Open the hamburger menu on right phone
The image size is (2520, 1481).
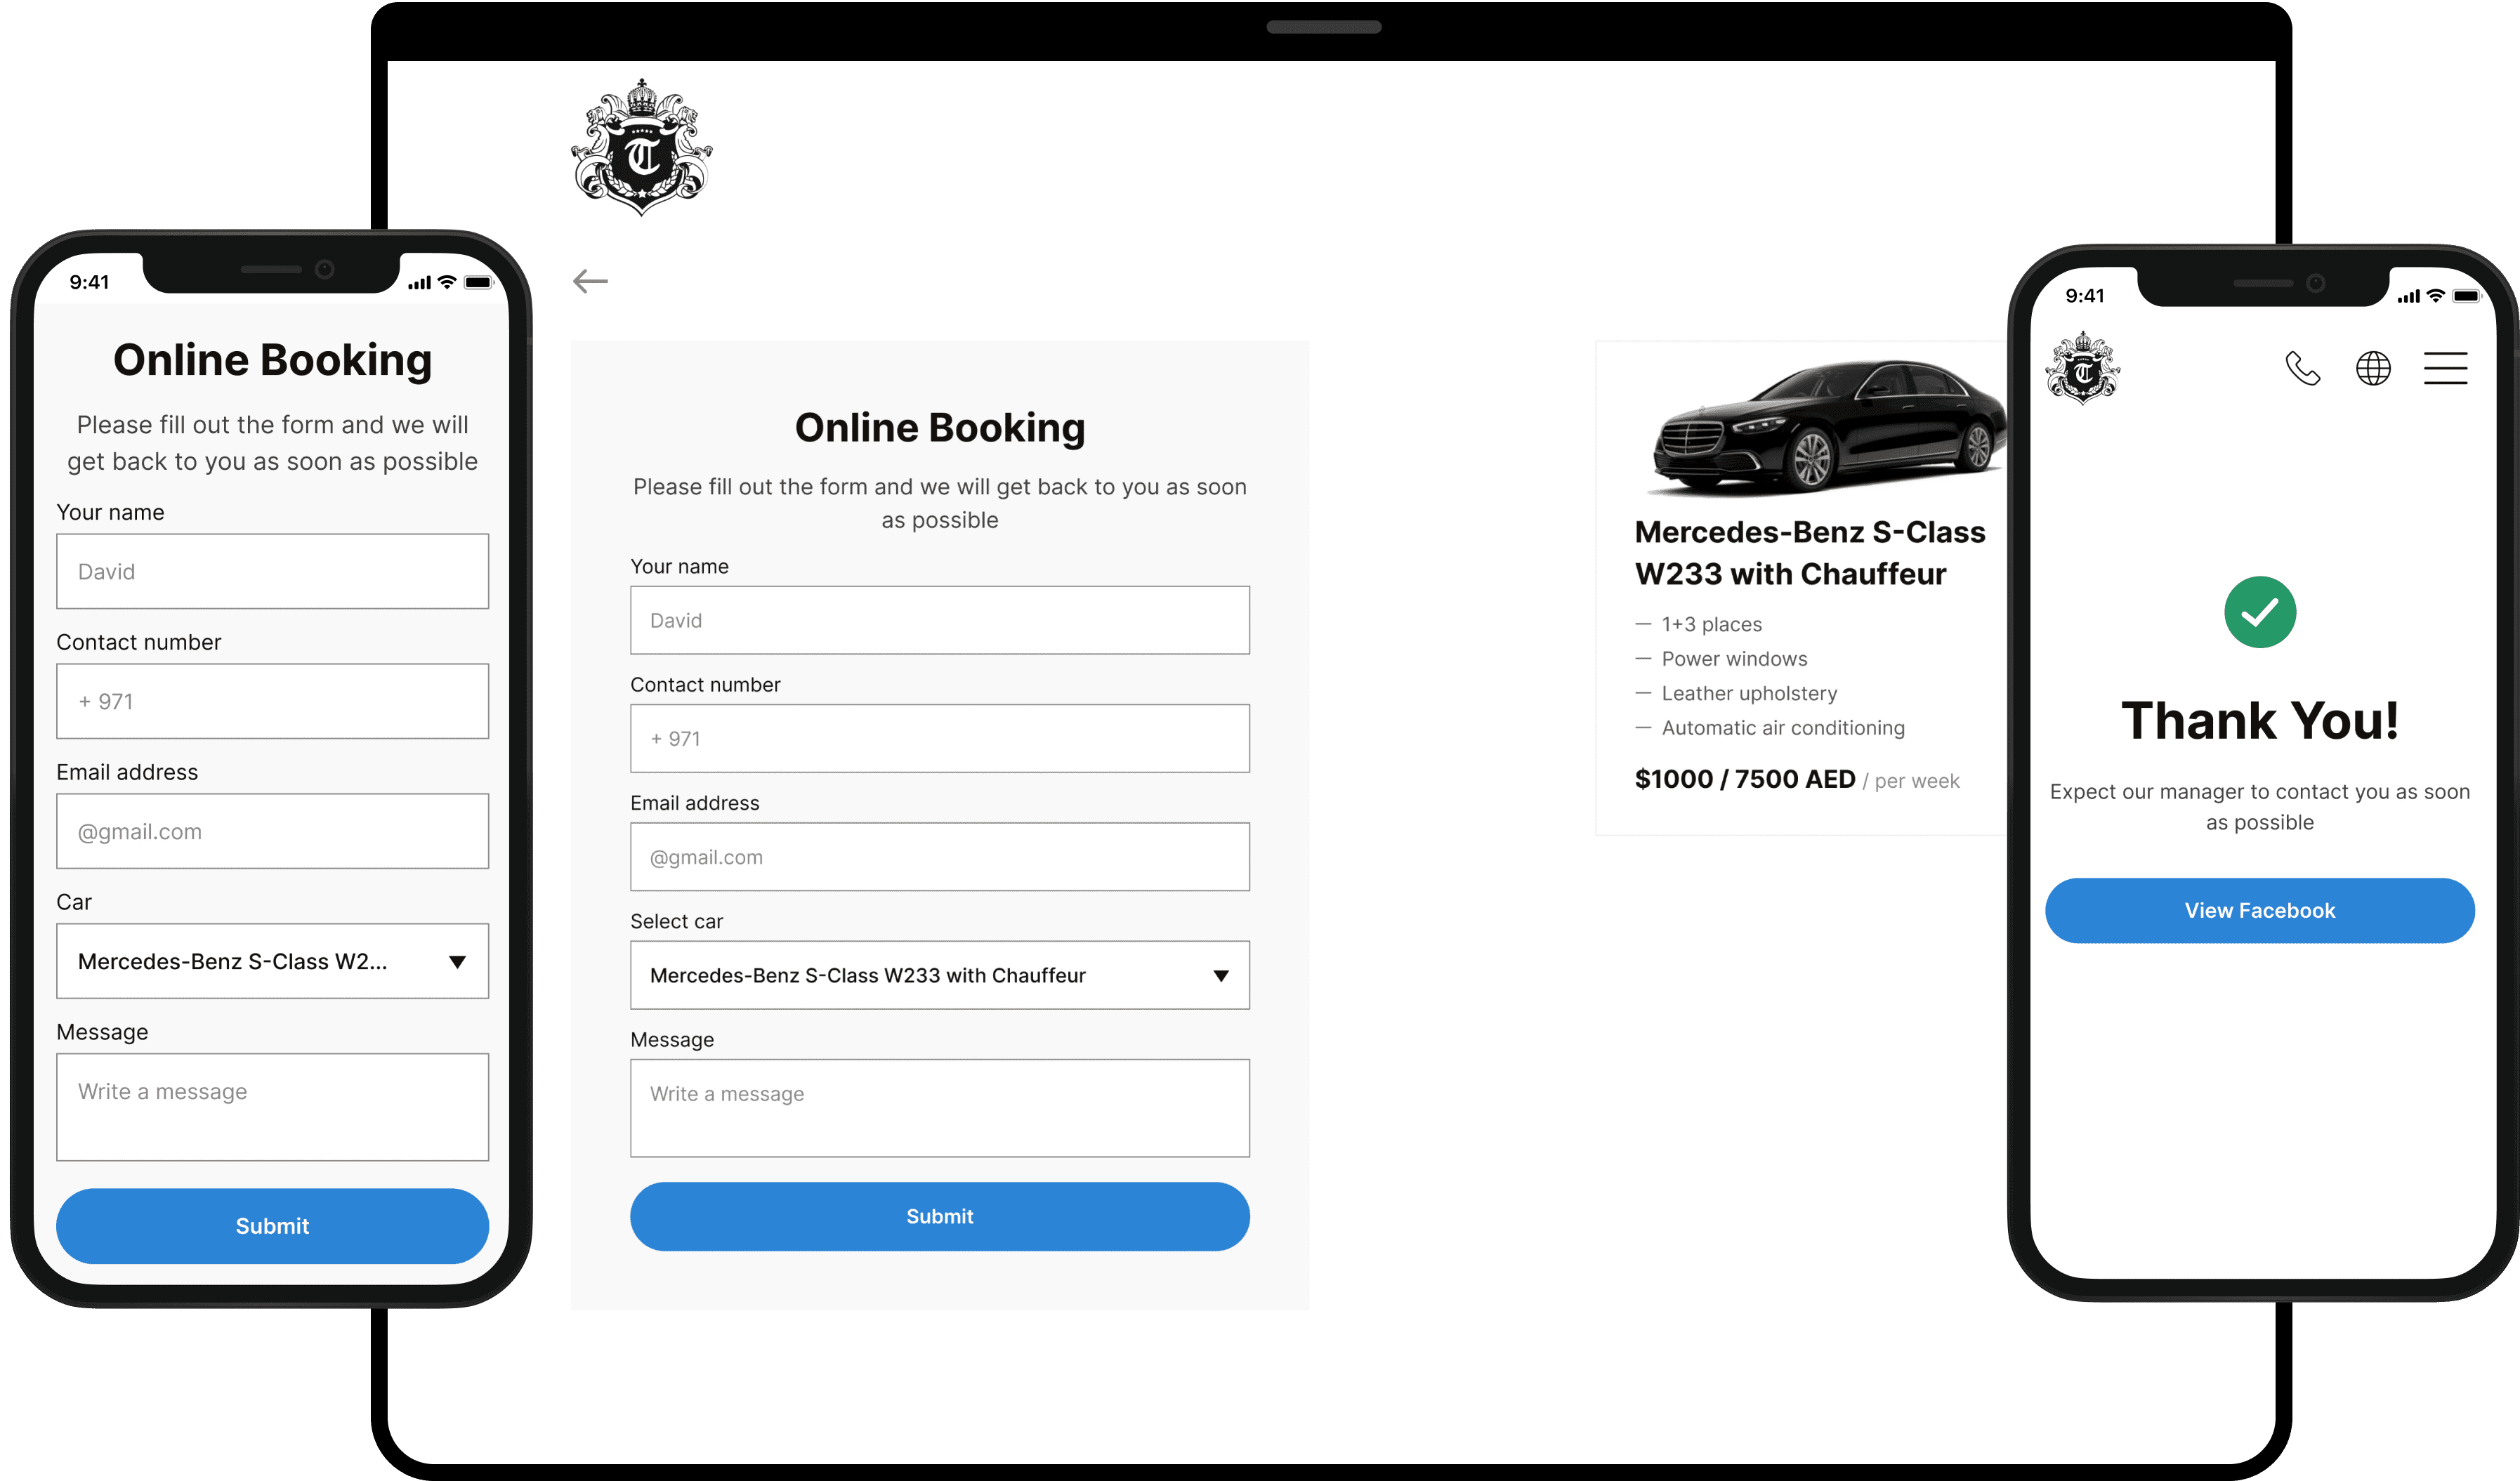[x=2445, y=368]
